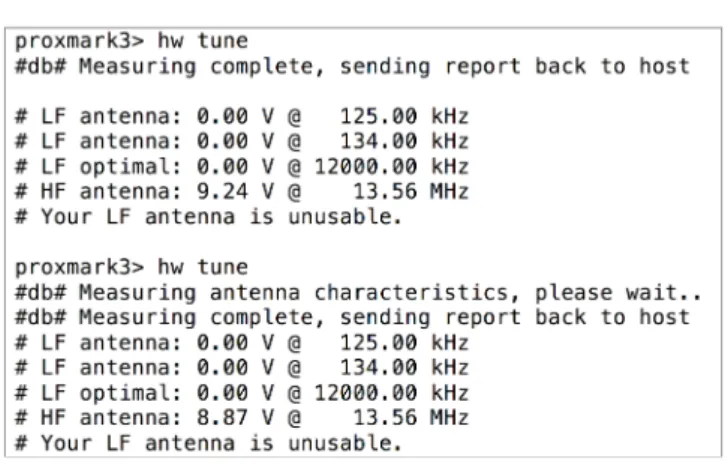Image resolution: width=728 pixels, height=471 pixels.
Task: Click the second 'proxmark3> hw tune' prompt line
Action: click(x=131, y=268)
